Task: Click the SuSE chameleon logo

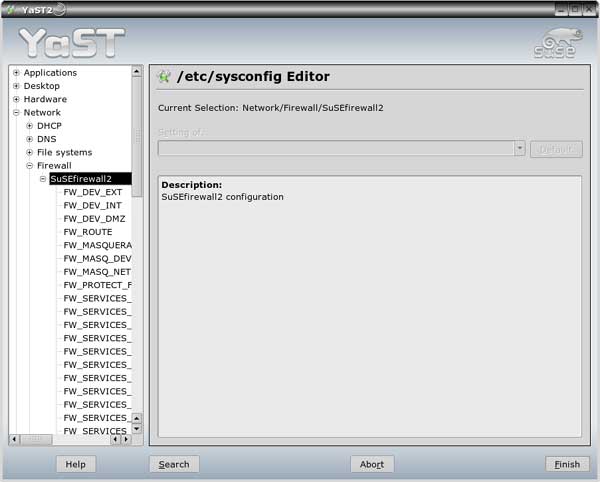Action: 558,43
